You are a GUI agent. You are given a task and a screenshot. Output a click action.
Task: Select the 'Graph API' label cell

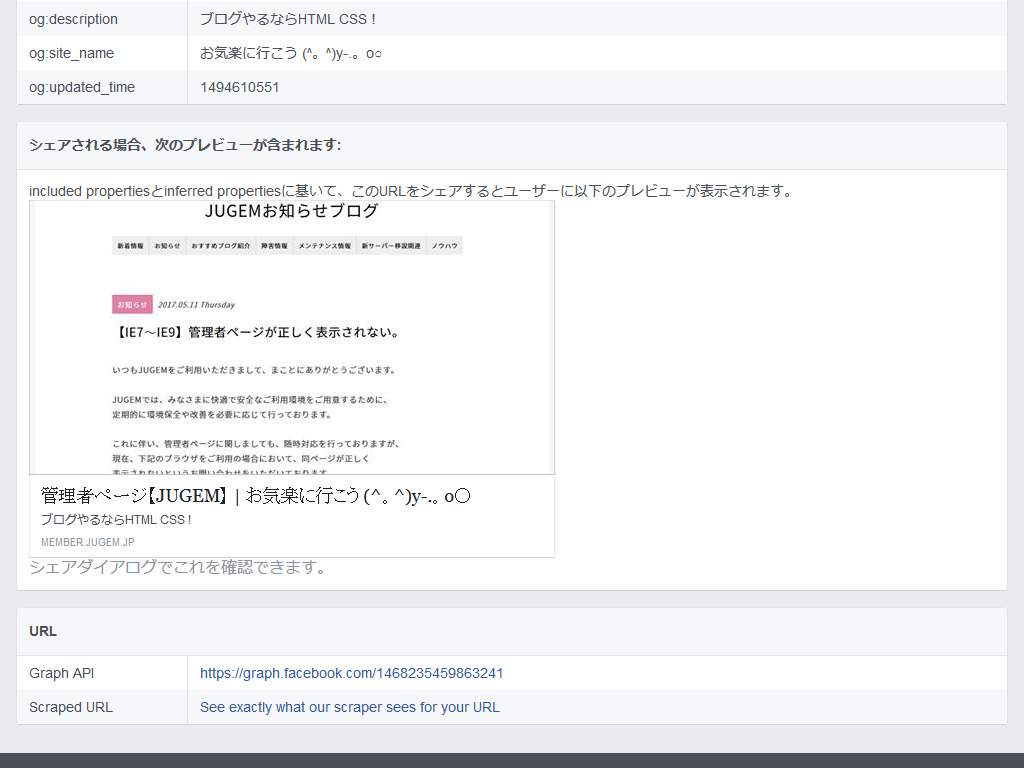[102, 673]
